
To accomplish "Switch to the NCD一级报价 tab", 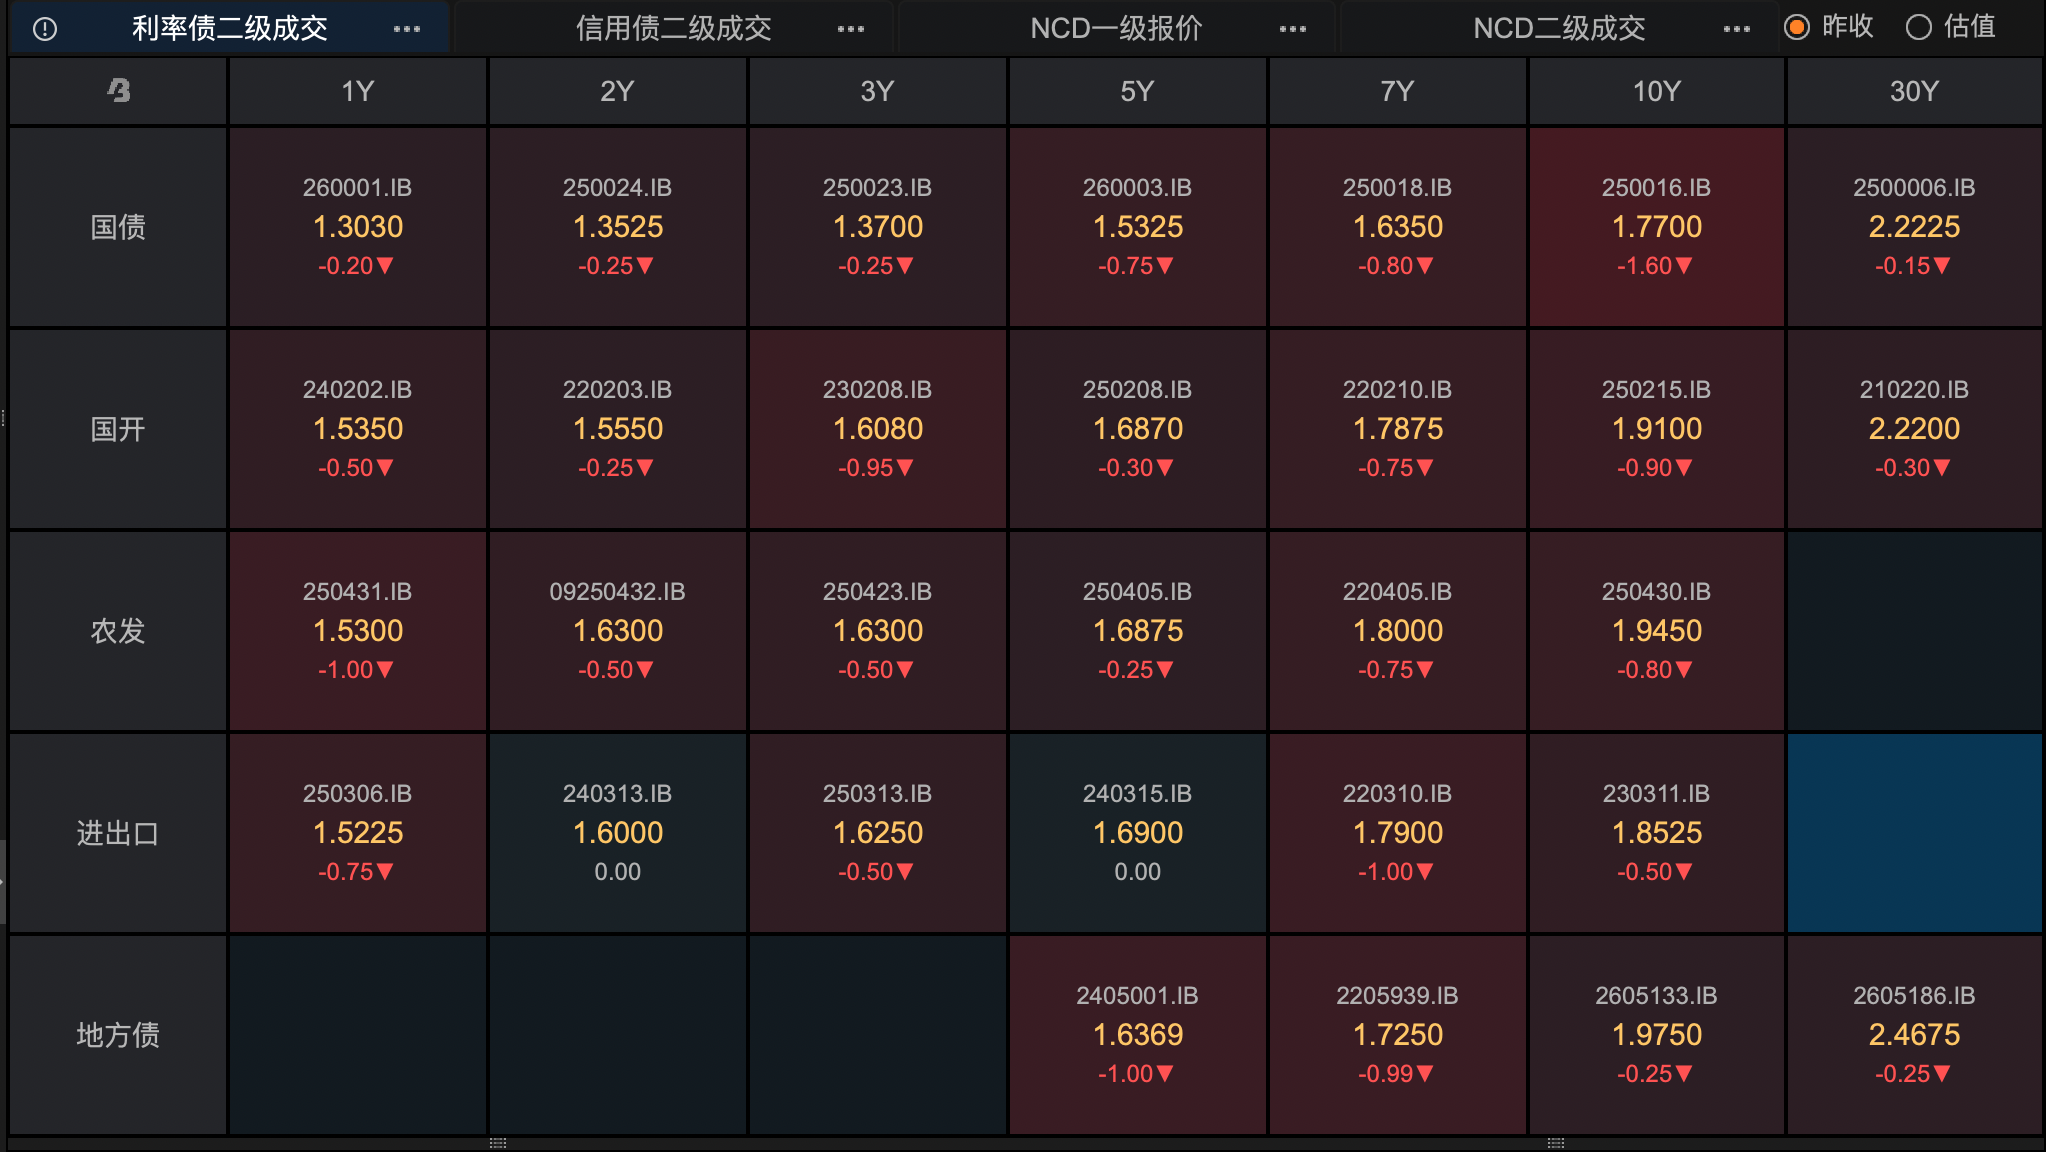I will pyautogui.click(x=1116, y=29).
